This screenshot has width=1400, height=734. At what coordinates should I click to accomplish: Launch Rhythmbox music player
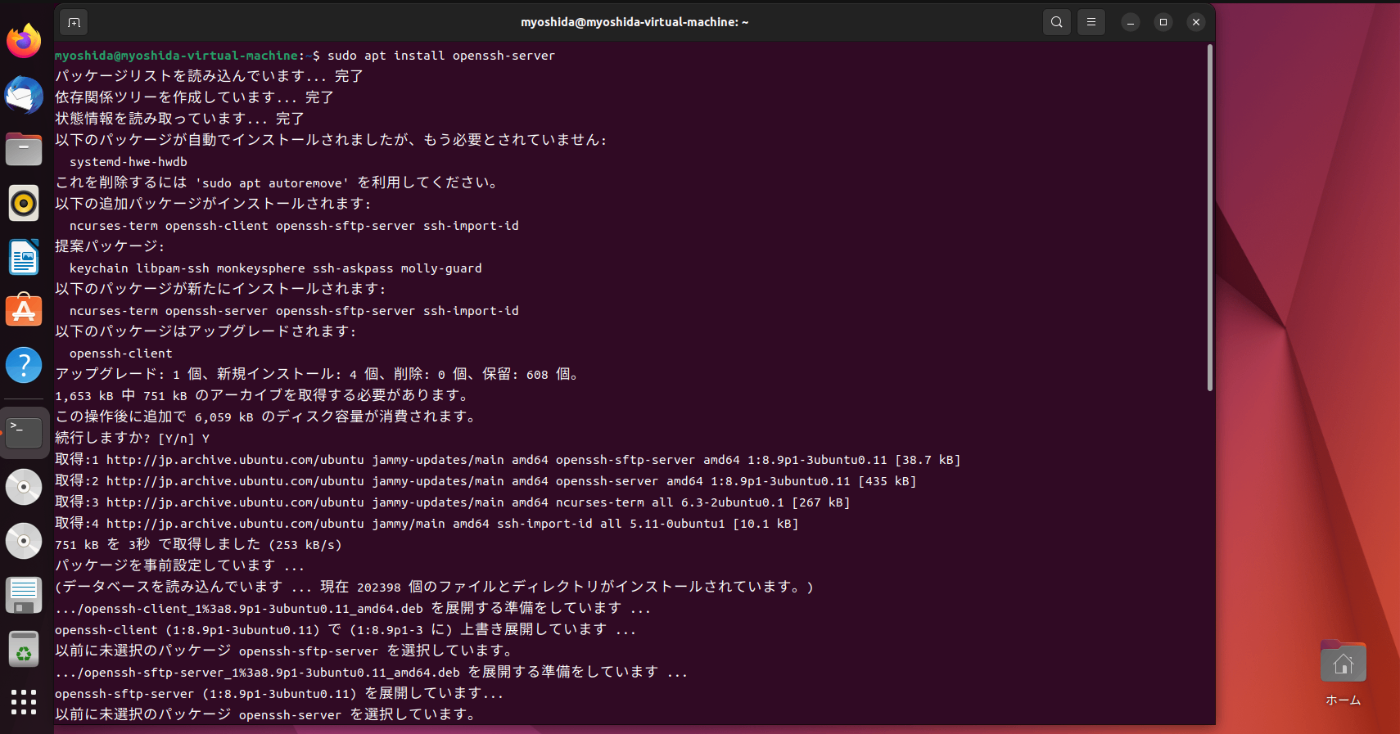(24, 203)
